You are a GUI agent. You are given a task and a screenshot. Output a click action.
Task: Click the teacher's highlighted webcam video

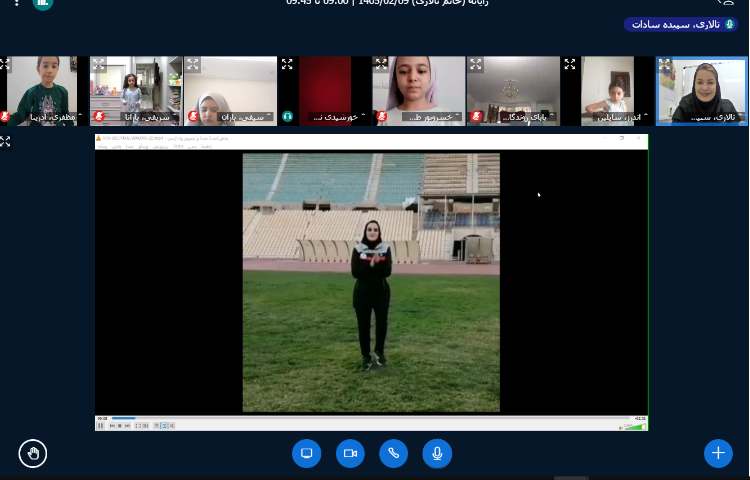pyautogui.click(x=701, y=91)
